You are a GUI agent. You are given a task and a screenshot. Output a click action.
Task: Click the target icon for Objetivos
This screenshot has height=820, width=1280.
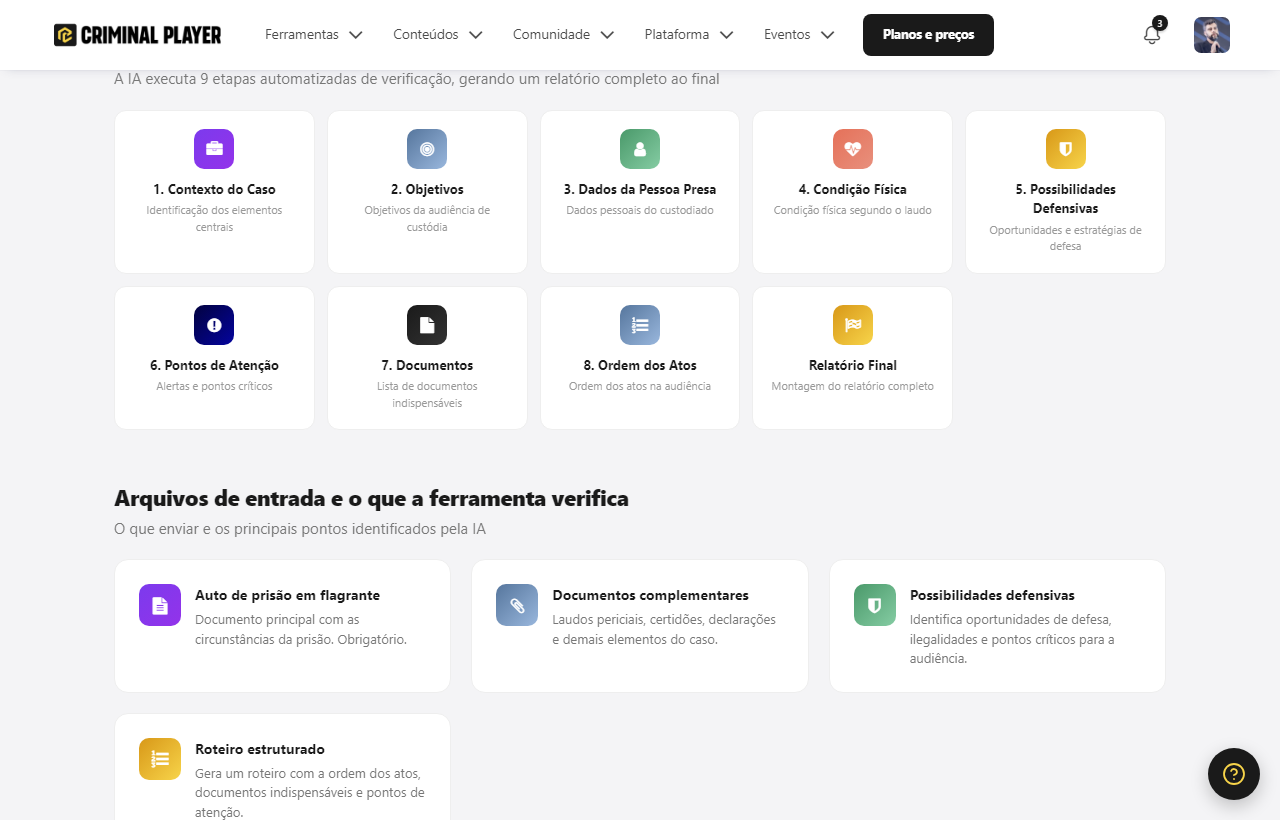[427, 149]
